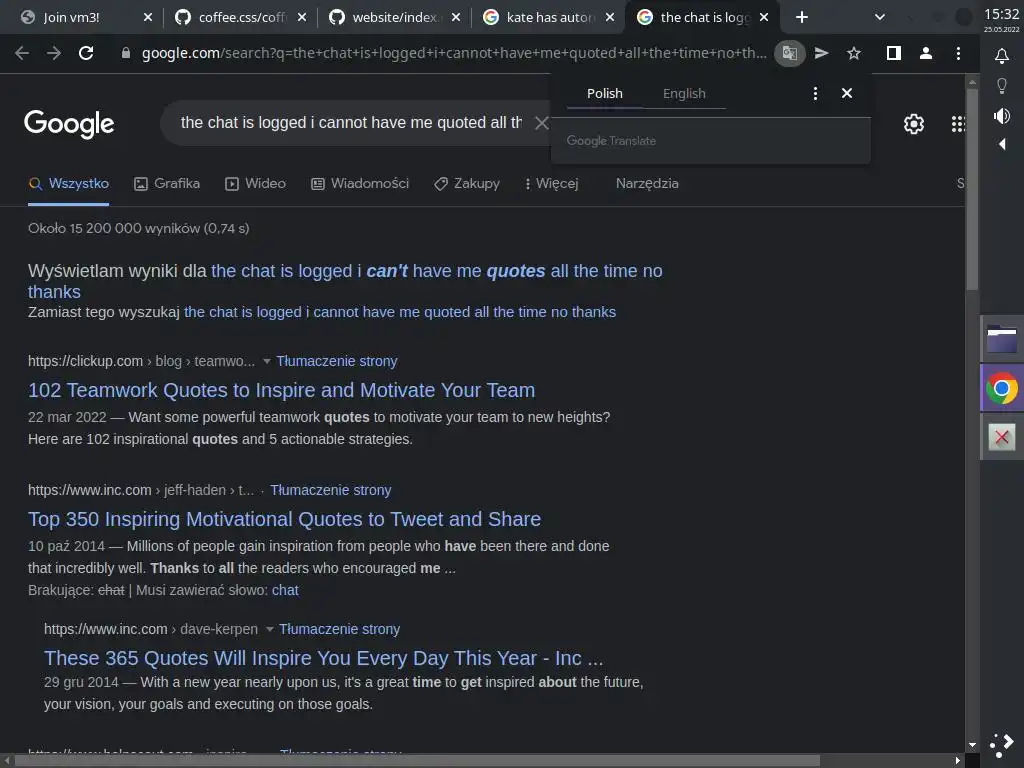Viewport: 1024px width, 768px height.
Task: Open a new browser tab
Action: pyautogui.click(x=802, y=18)
